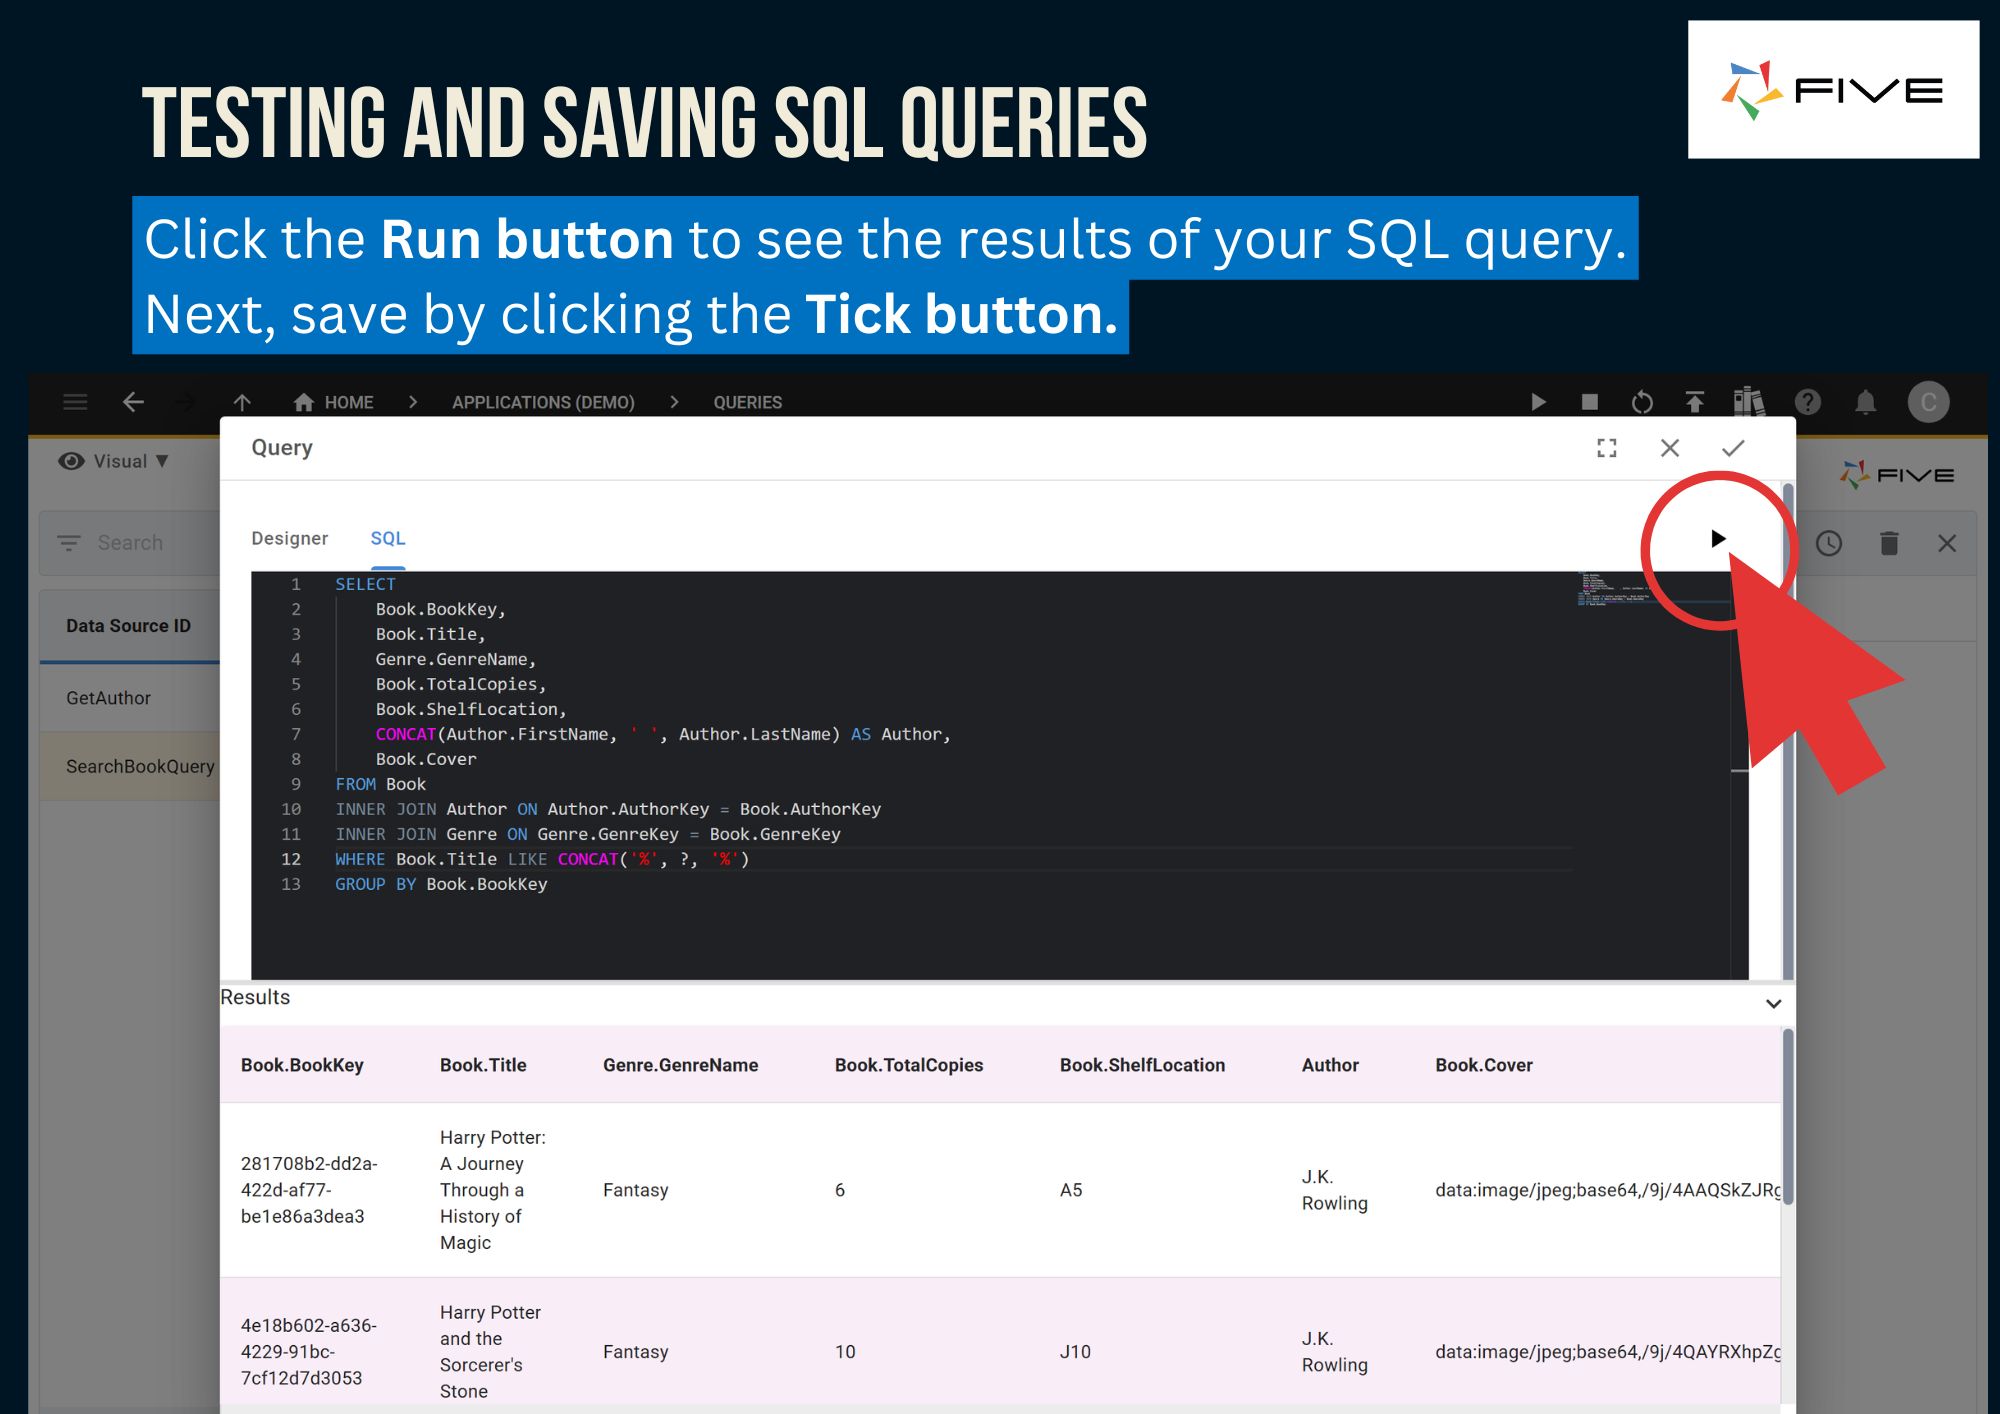The width and height of the screenshot is (2000, 1414).
Task: Click the hamburger menu icon
Action: (75, 402)
